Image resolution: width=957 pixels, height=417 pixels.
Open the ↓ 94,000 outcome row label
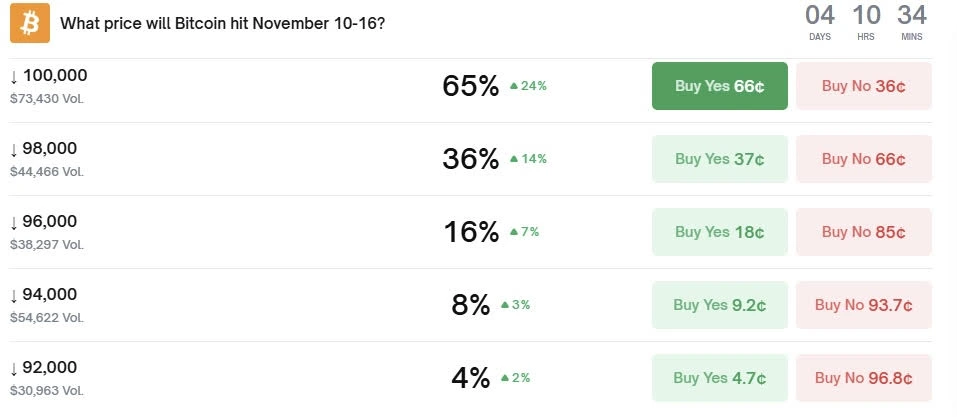pyautogui.click(x=44, y=294)
